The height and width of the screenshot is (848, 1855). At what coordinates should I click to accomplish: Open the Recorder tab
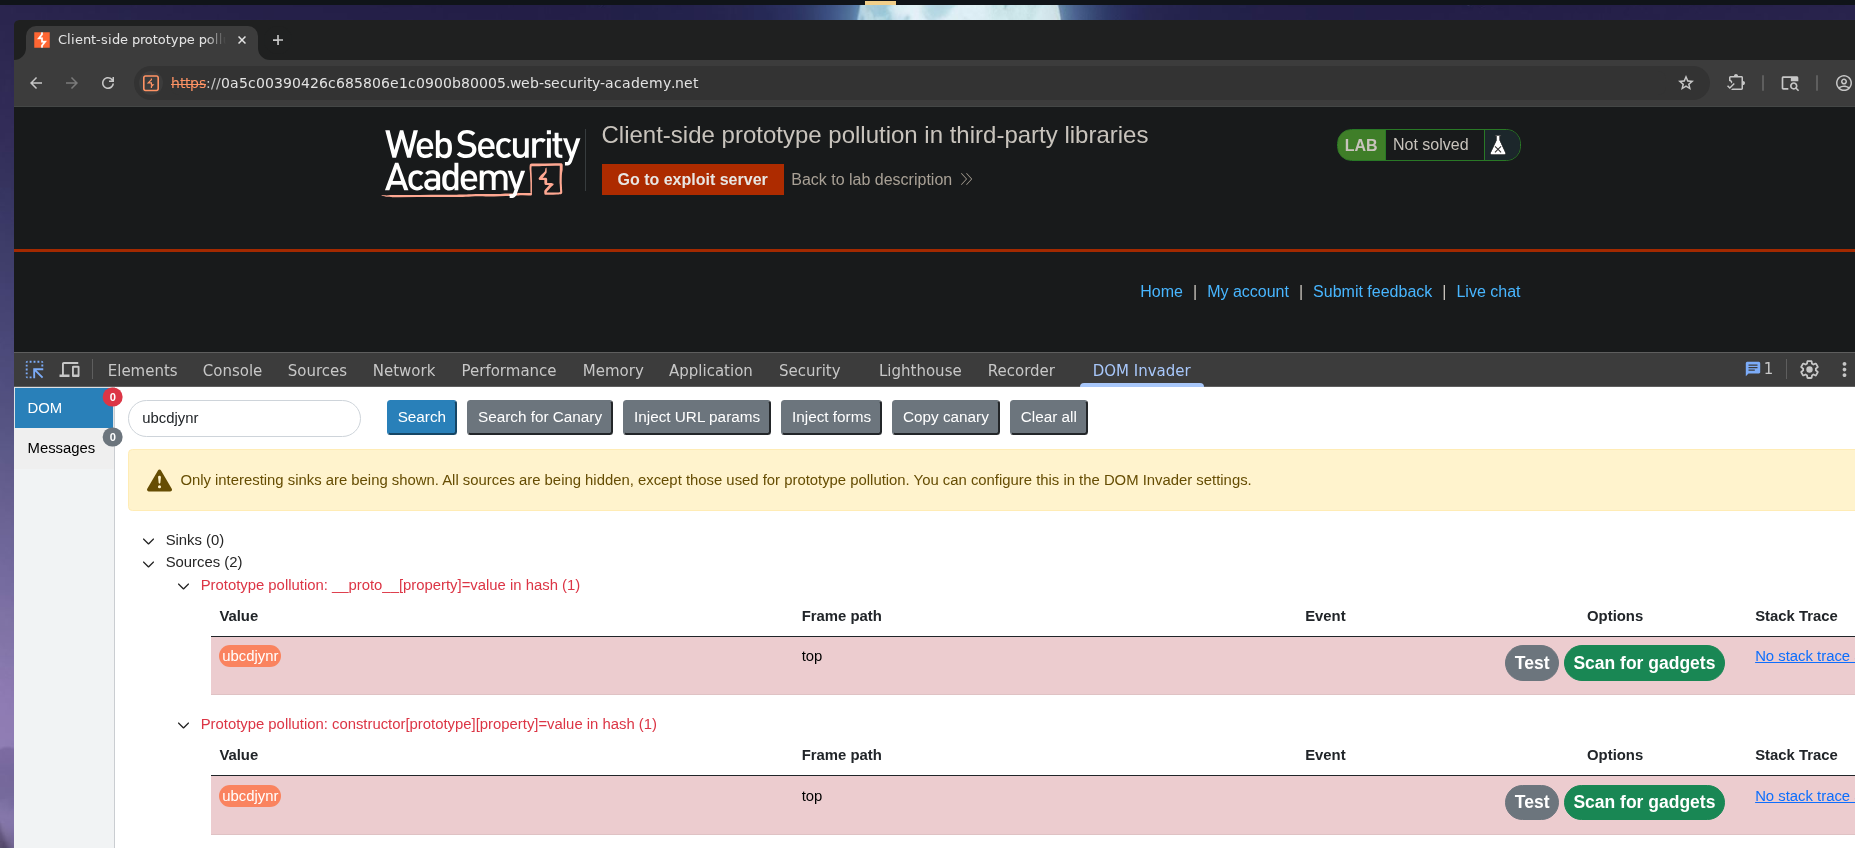1021,370
